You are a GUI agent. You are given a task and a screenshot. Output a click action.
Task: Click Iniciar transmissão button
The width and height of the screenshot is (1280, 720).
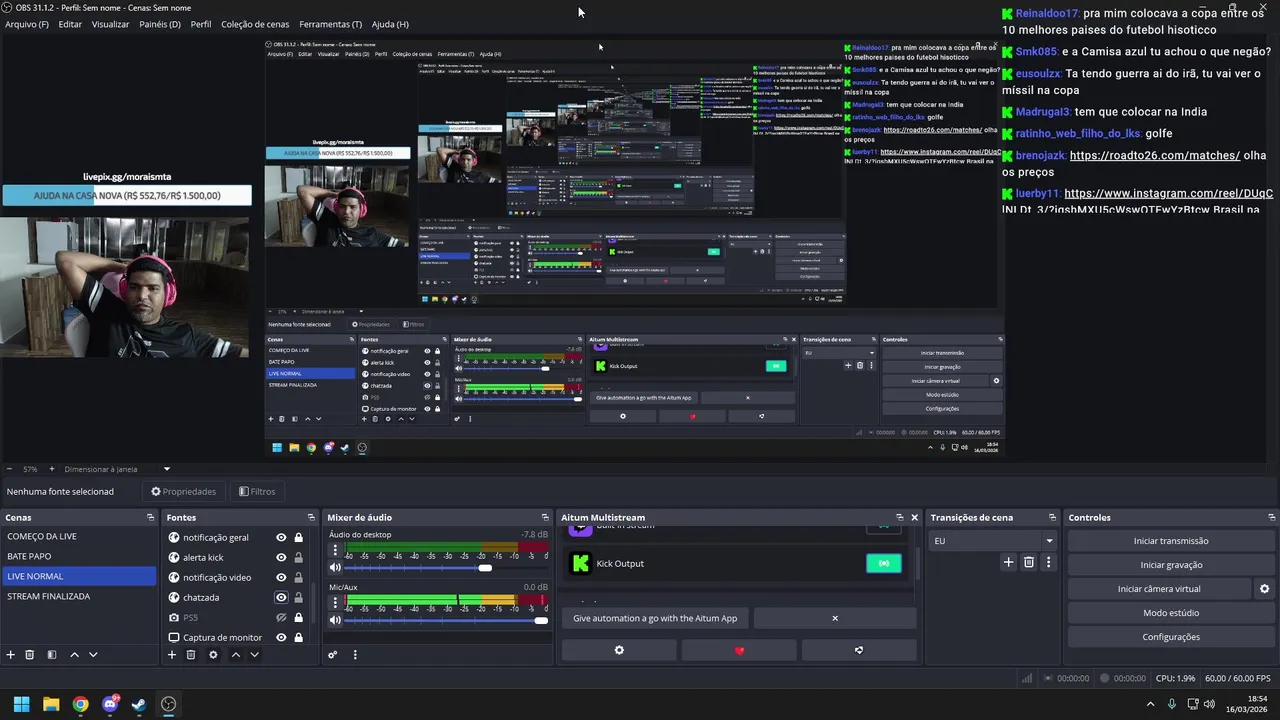click(x=1171, y=541)
